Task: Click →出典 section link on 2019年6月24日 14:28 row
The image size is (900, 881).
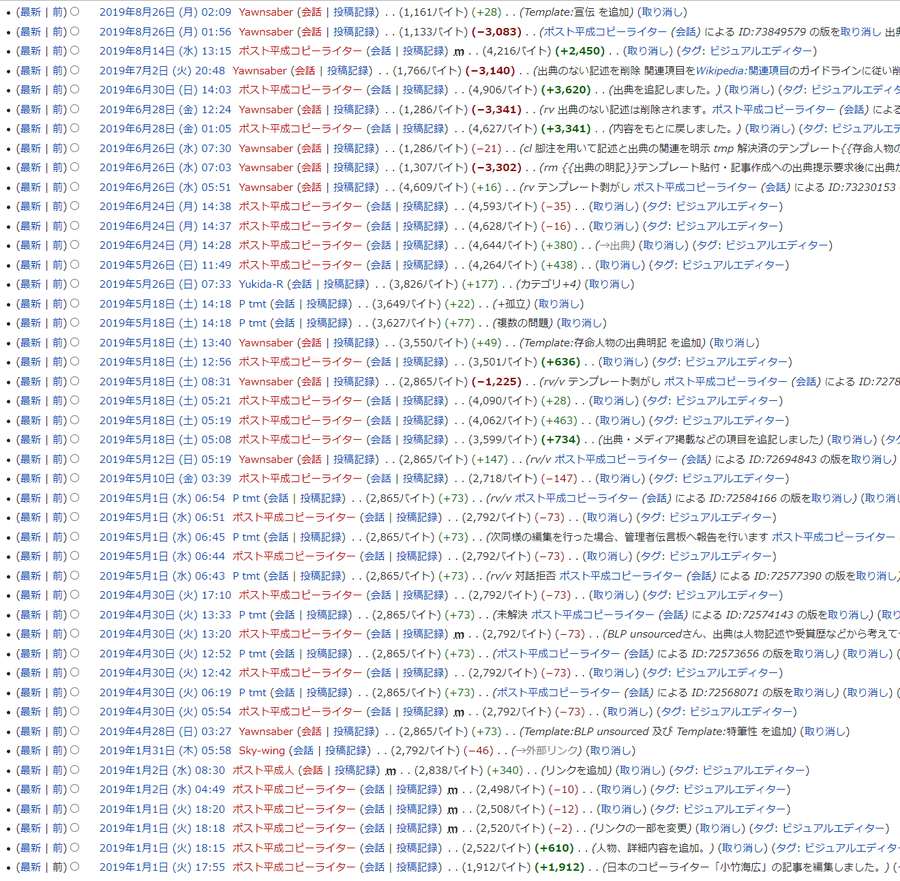Action: [x=615, y=246]
